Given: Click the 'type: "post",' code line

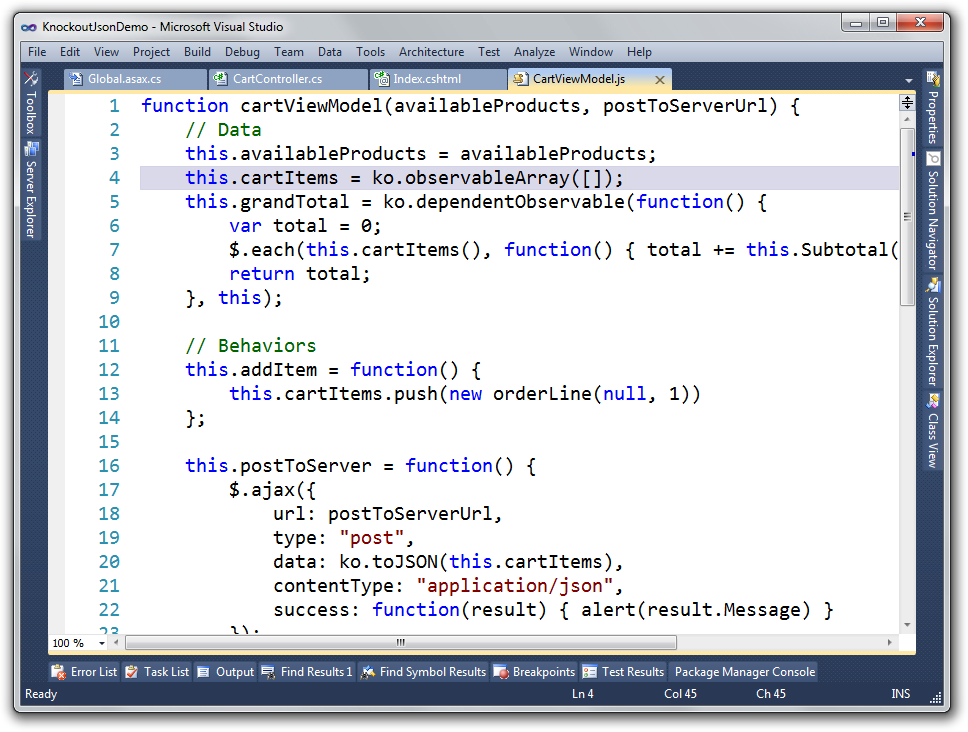Looking at the screenshot, I should (343, 538).
